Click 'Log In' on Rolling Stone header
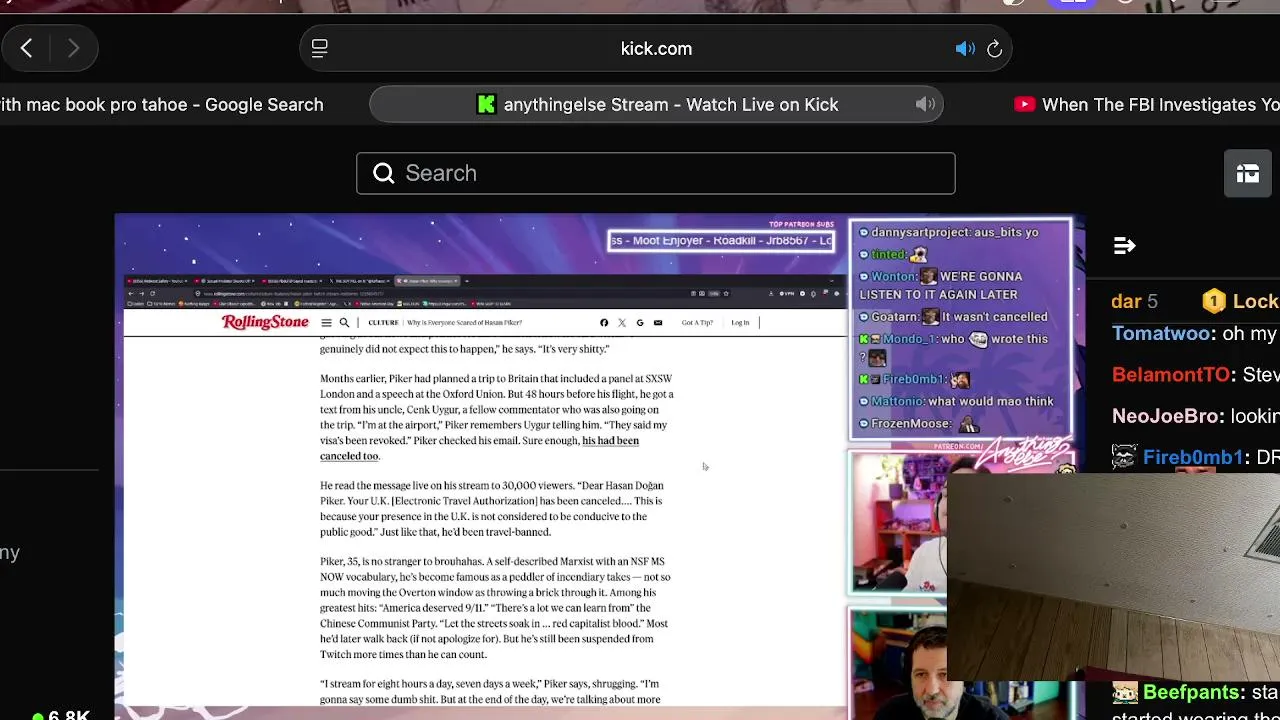 pos(740,323)
